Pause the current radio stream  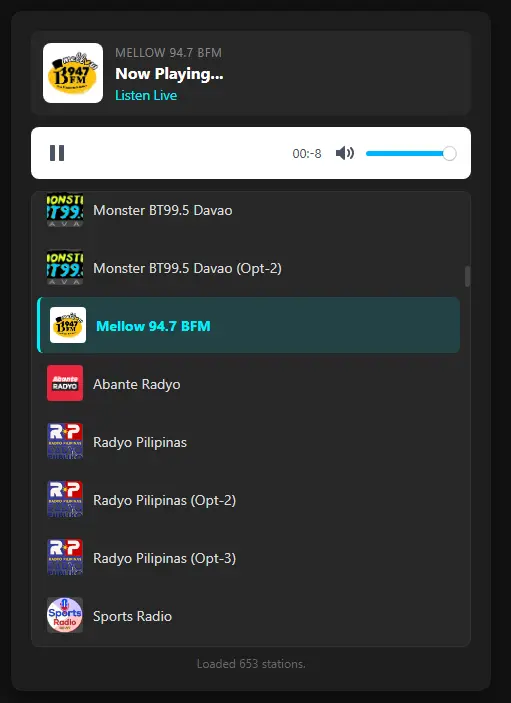[57, 153]
